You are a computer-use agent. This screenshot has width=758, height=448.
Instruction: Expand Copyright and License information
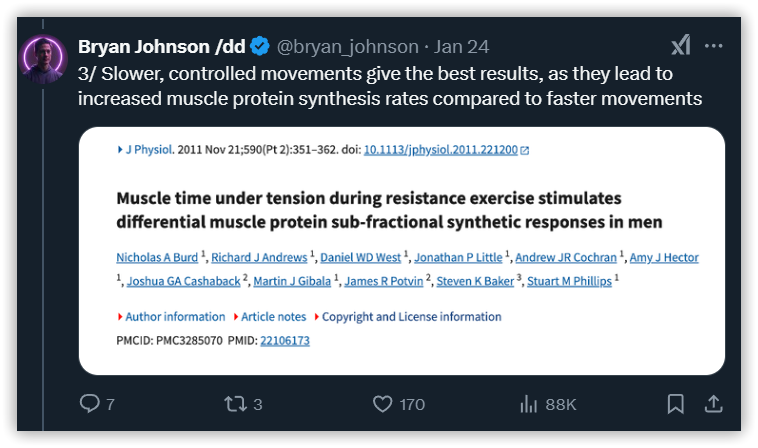pyautogui.click(x=408, y=317)
